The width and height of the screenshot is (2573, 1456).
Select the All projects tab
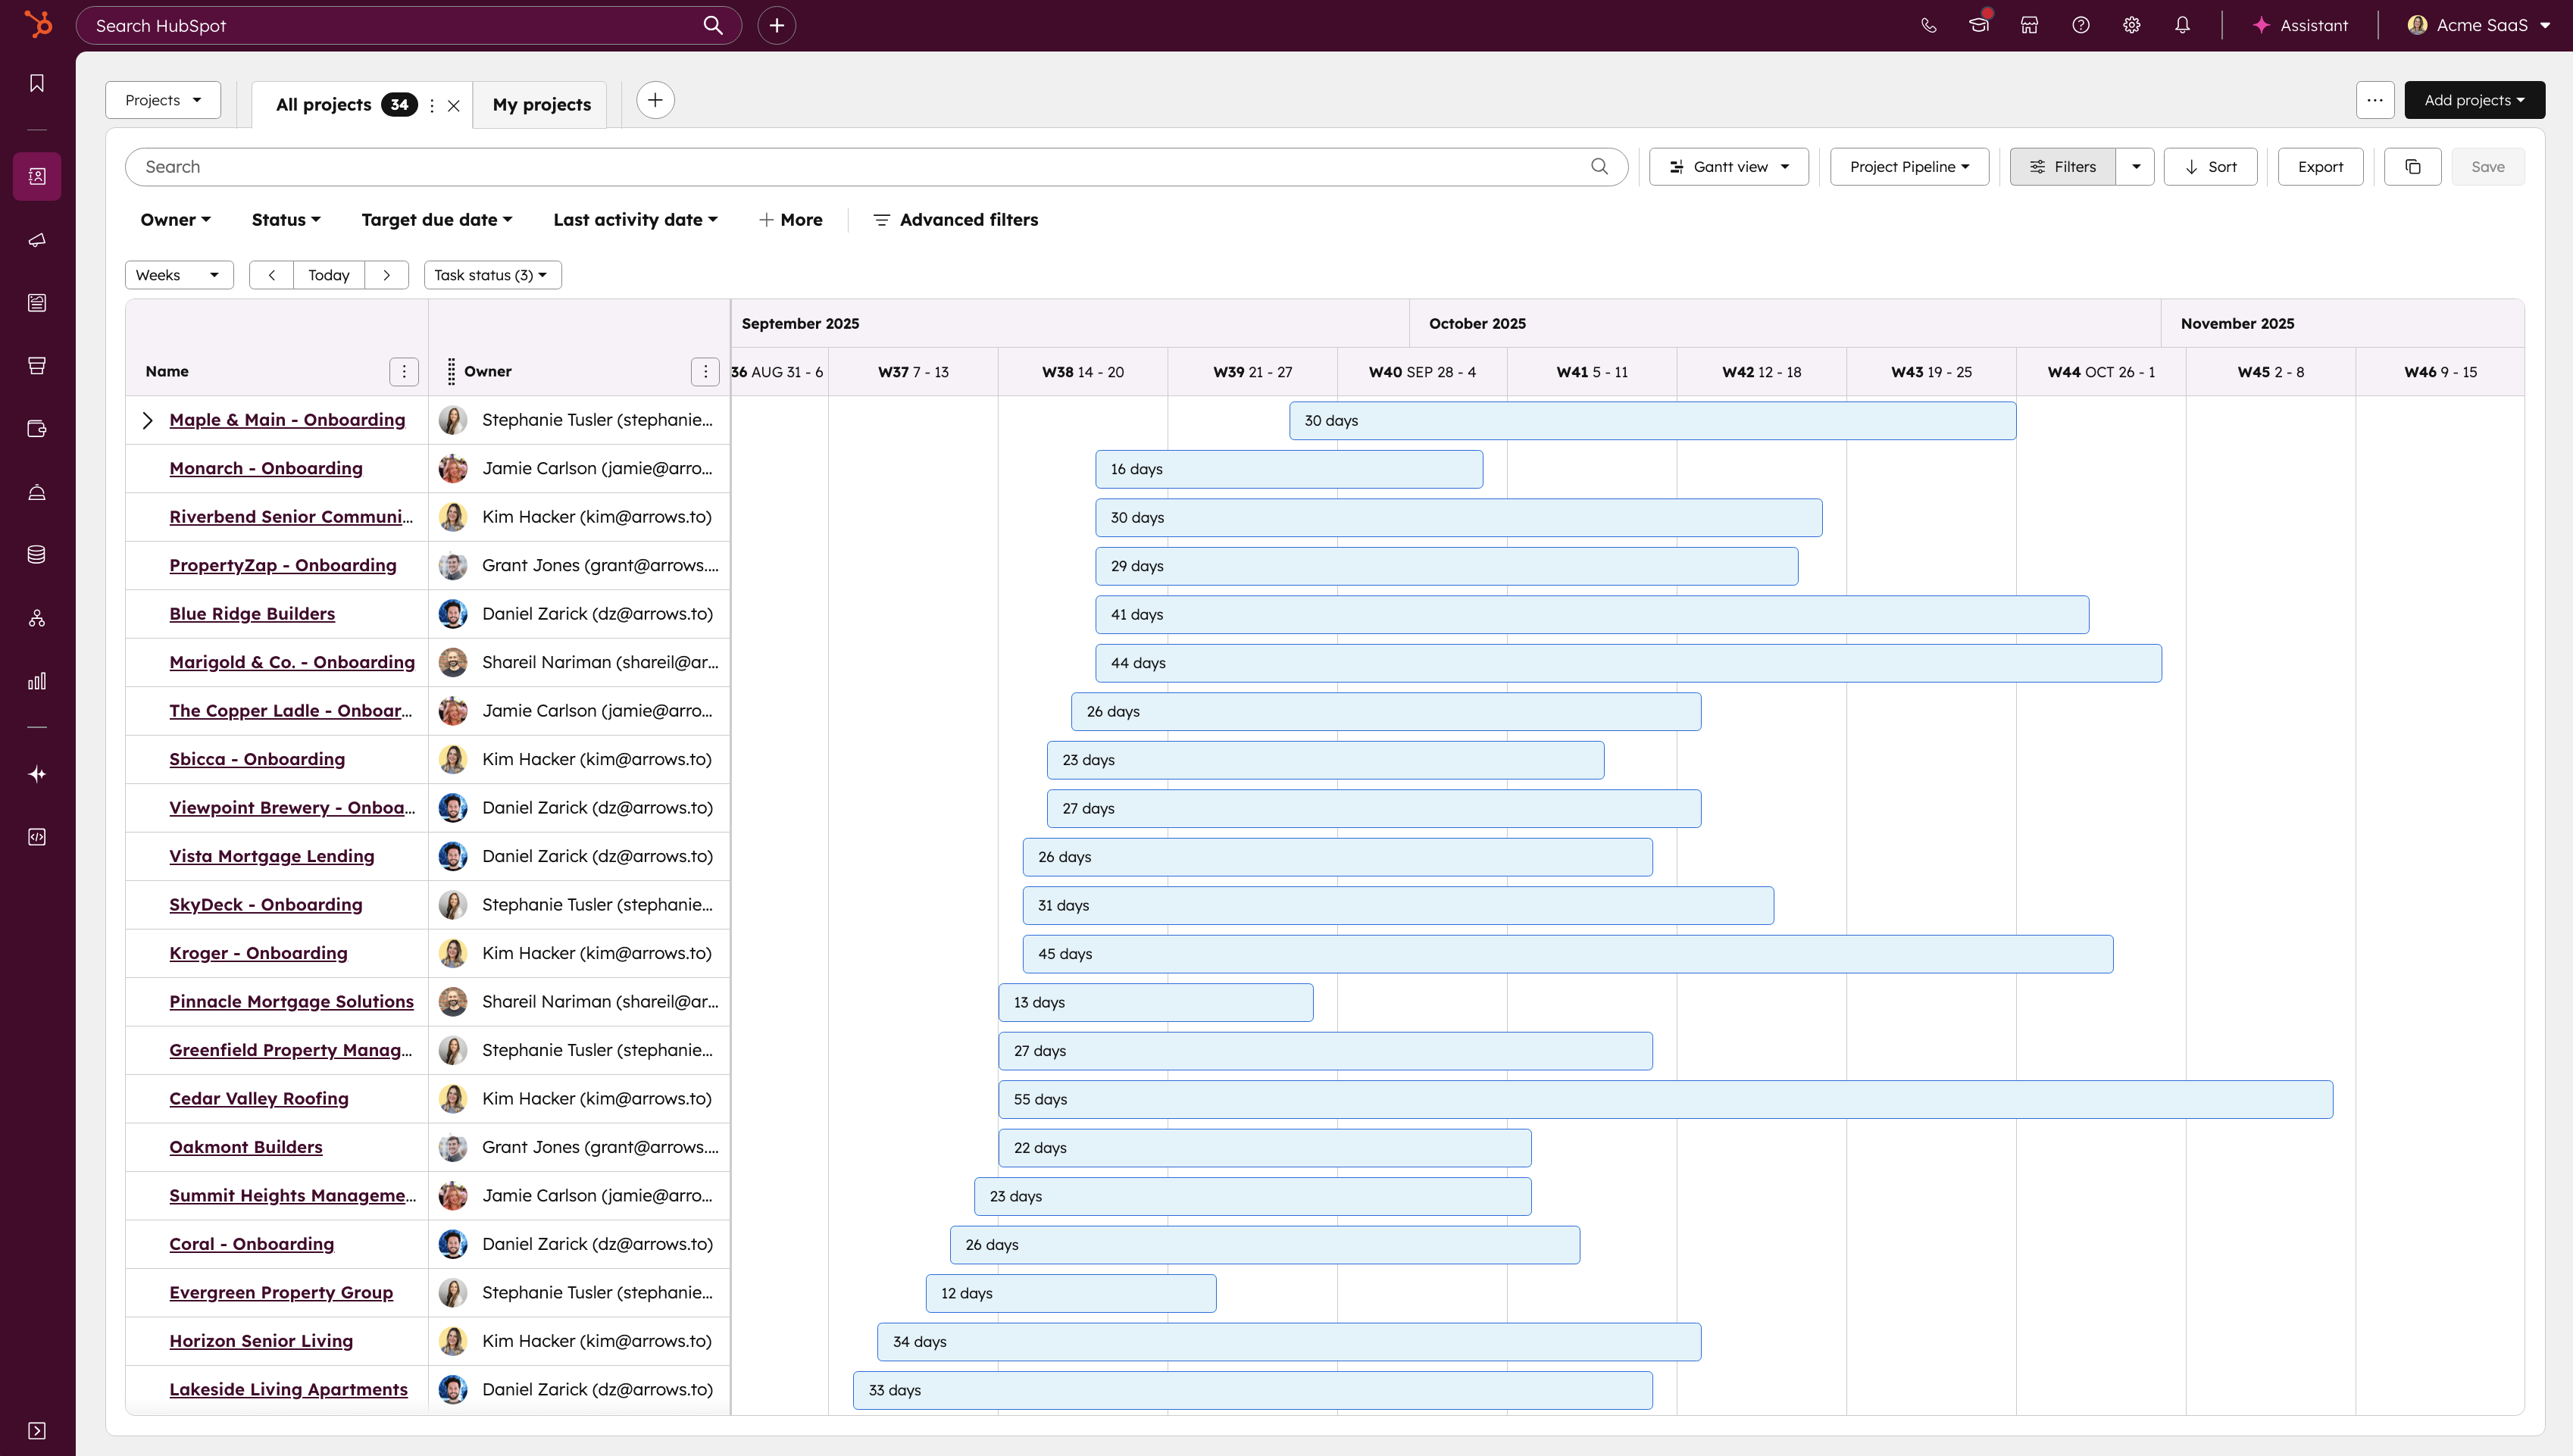tap(324, 105)
